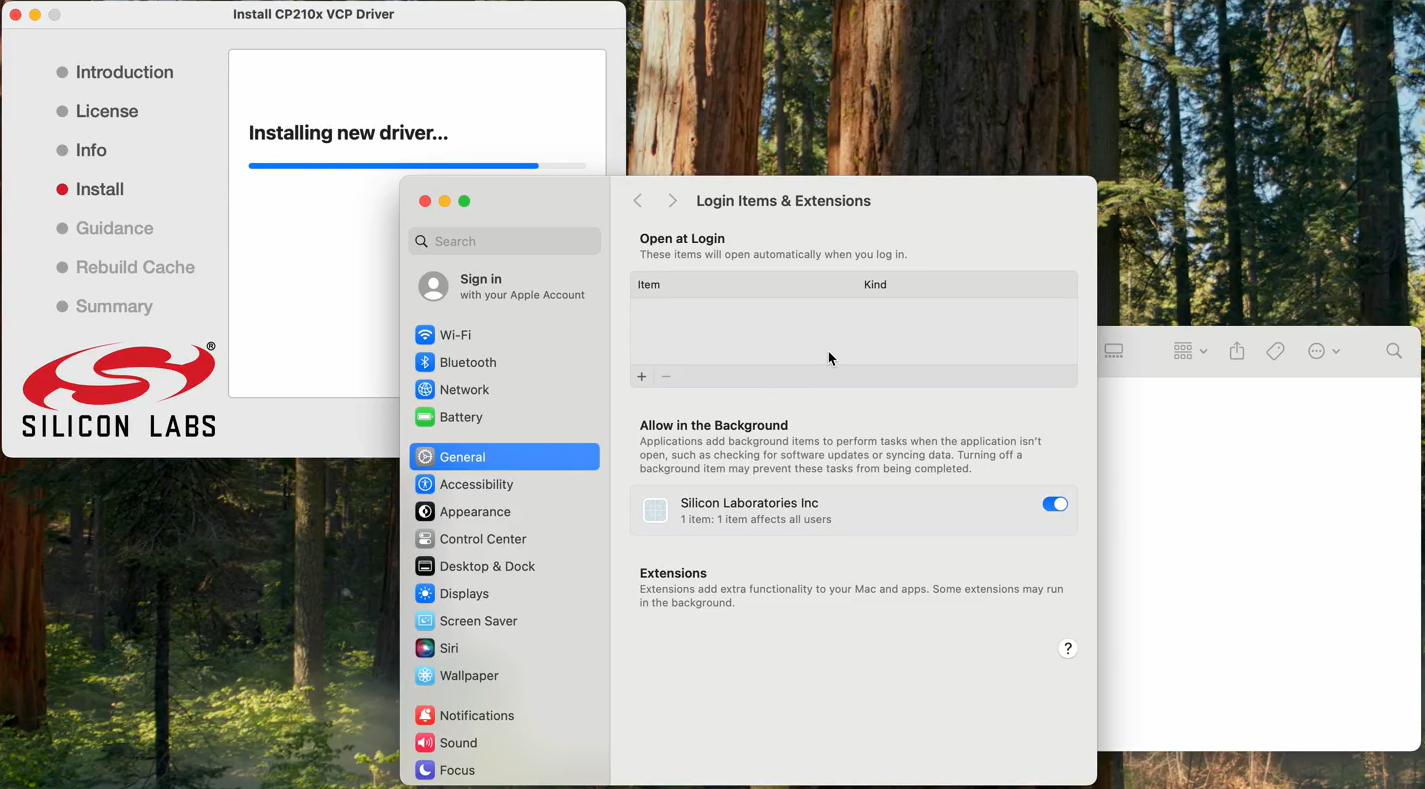Click the Install CP210x VCP Driver title bar
This screenshot has width=1425, height=789.
click(x=313, y=14)
